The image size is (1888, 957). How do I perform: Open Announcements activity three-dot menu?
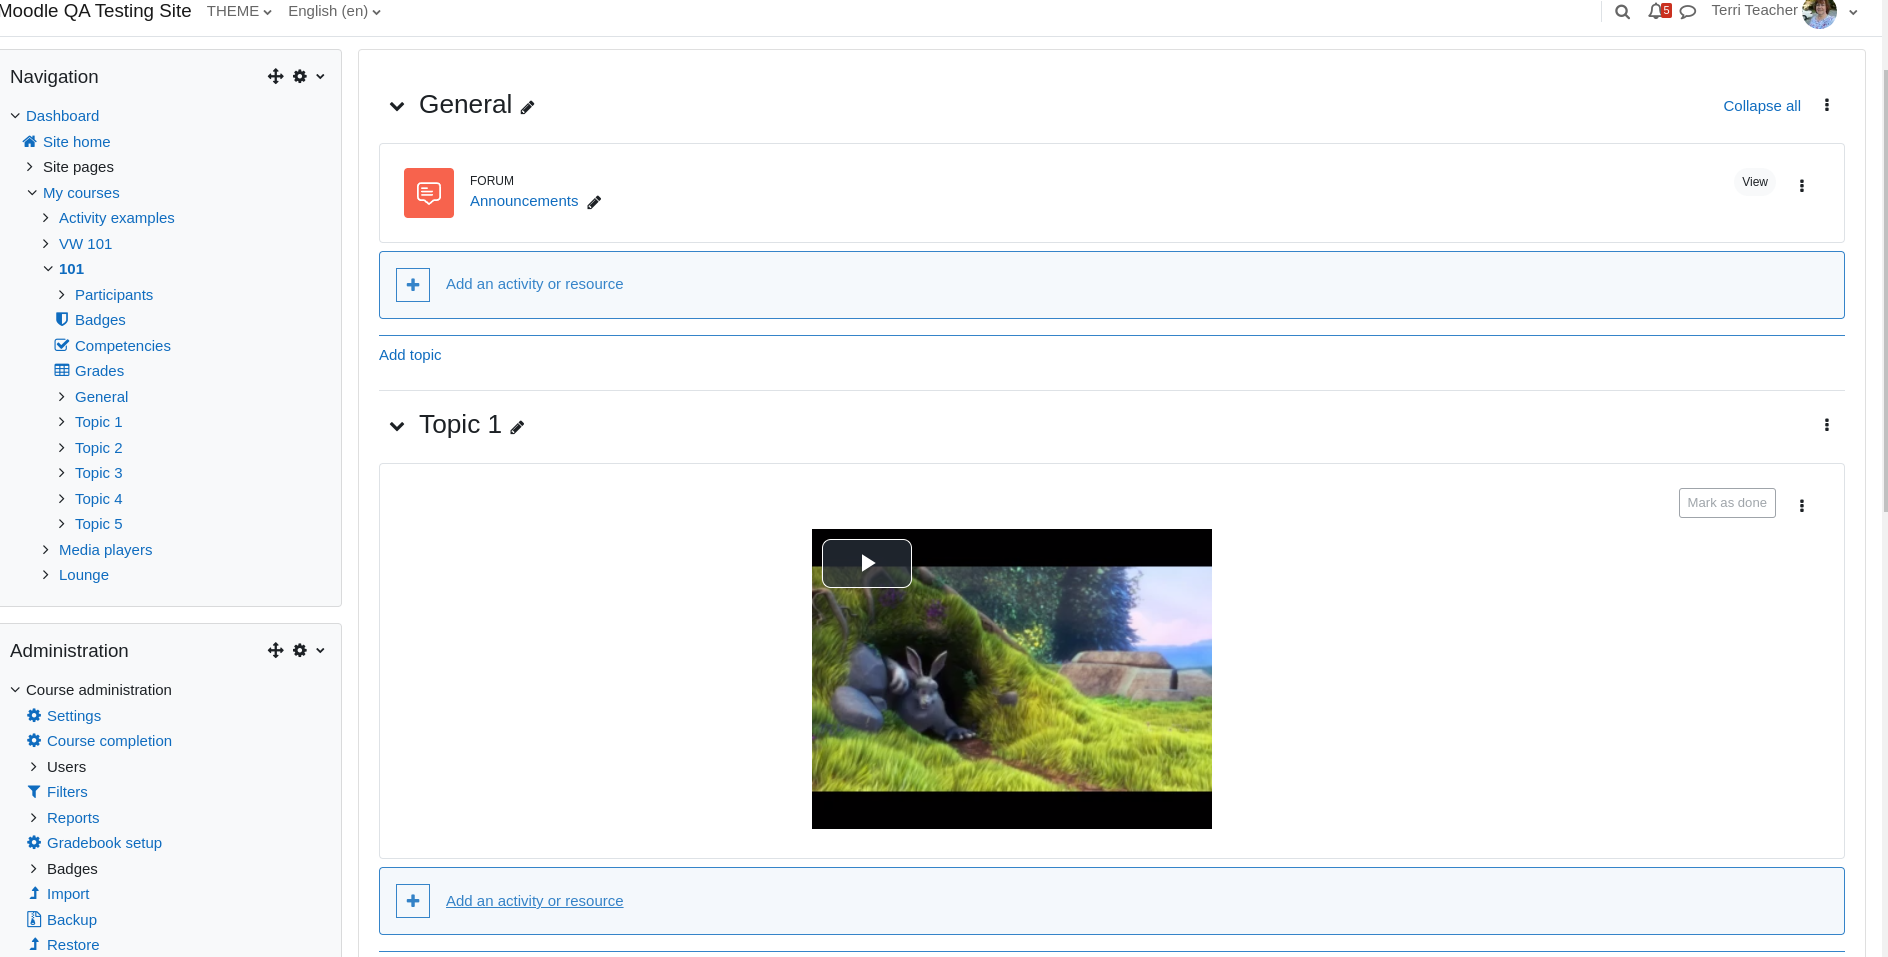tap(1802, 186)
